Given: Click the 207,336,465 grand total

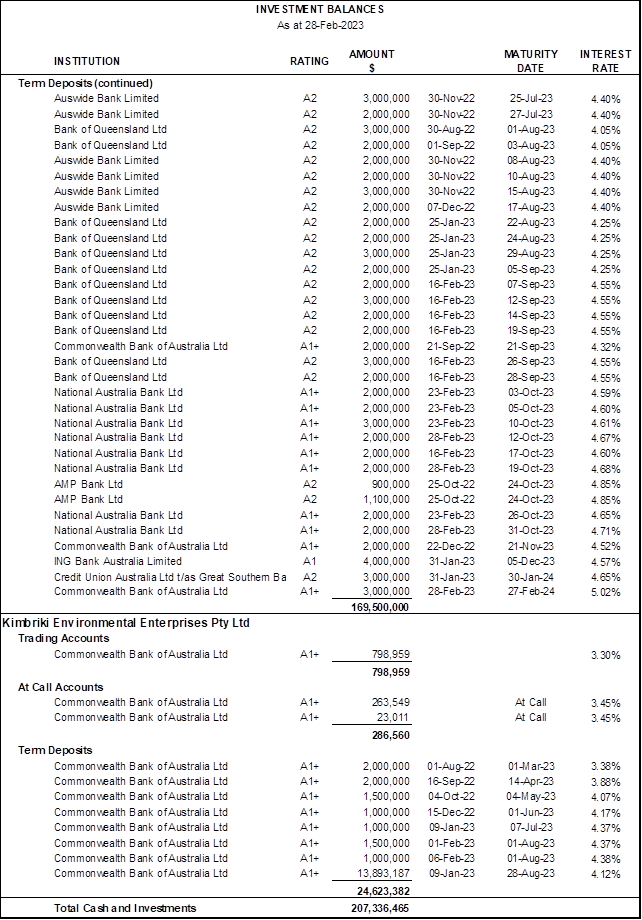Looking at the screenshot, I should (380, 908).
